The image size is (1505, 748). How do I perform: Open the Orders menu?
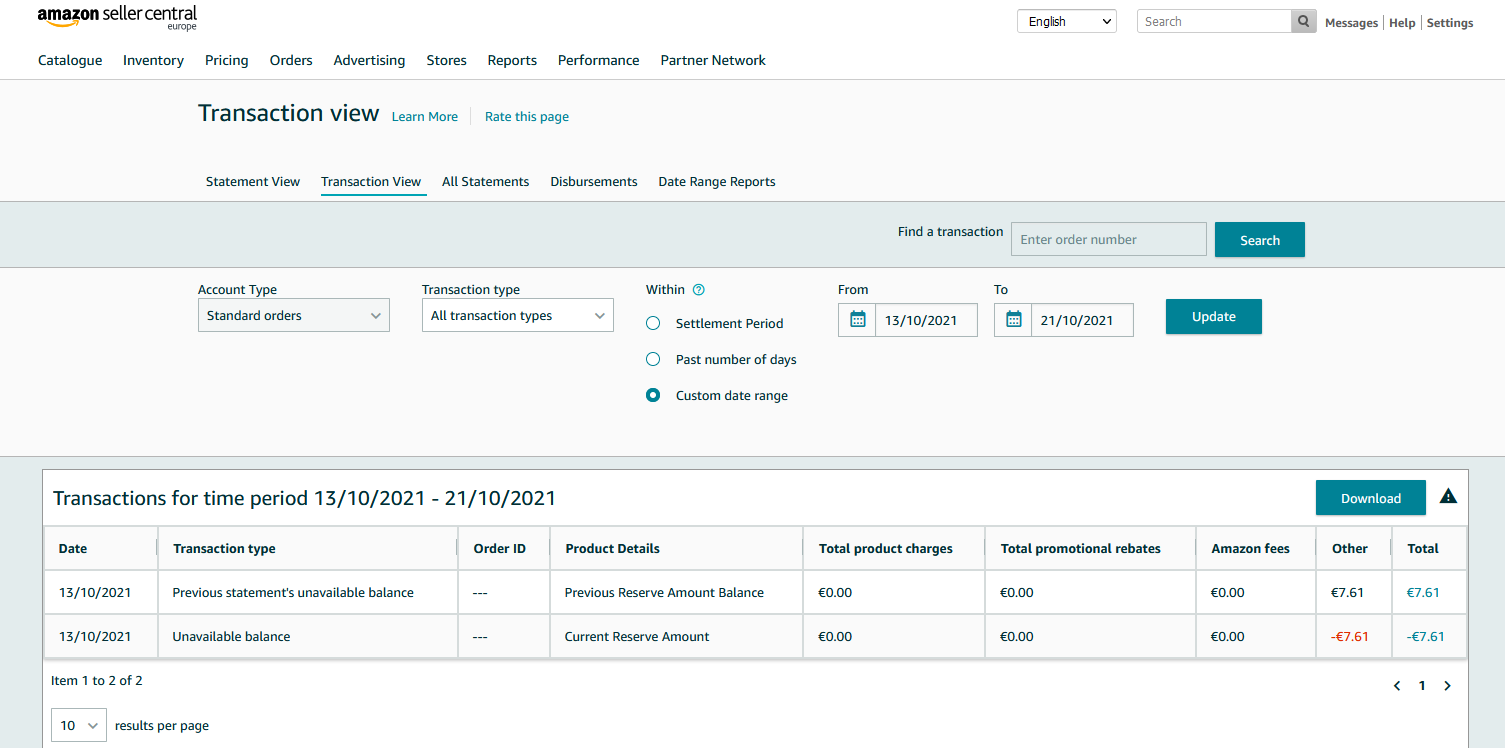pos(291,60)
